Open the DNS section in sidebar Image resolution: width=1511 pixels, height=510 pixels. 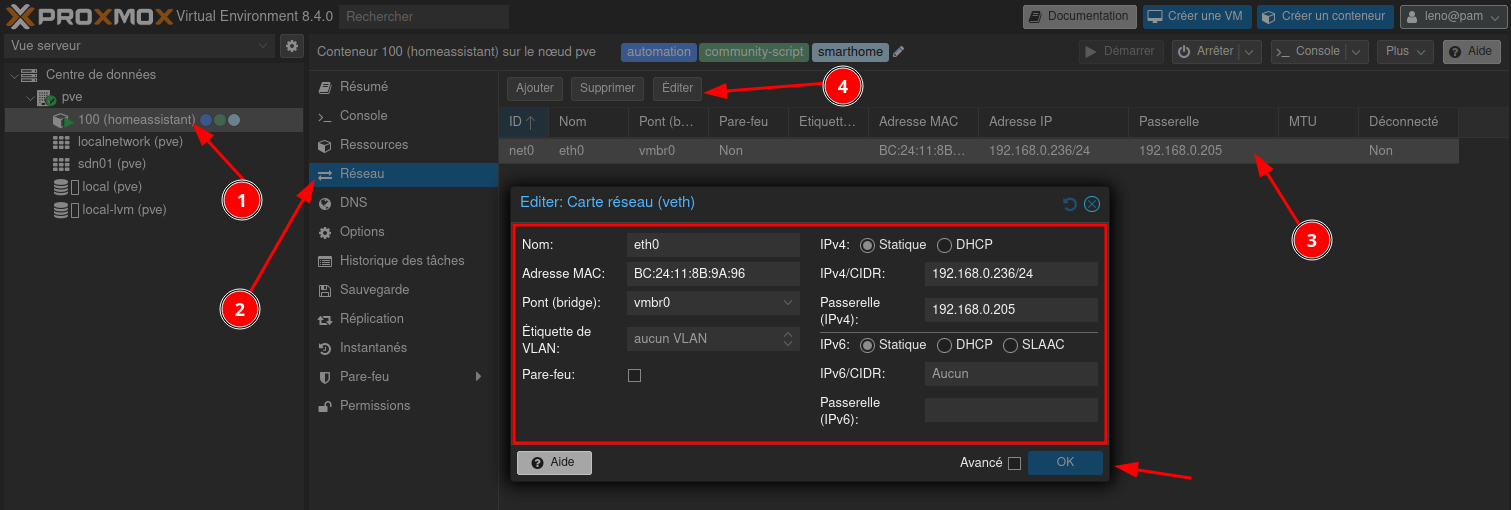[x=353, y=203]
